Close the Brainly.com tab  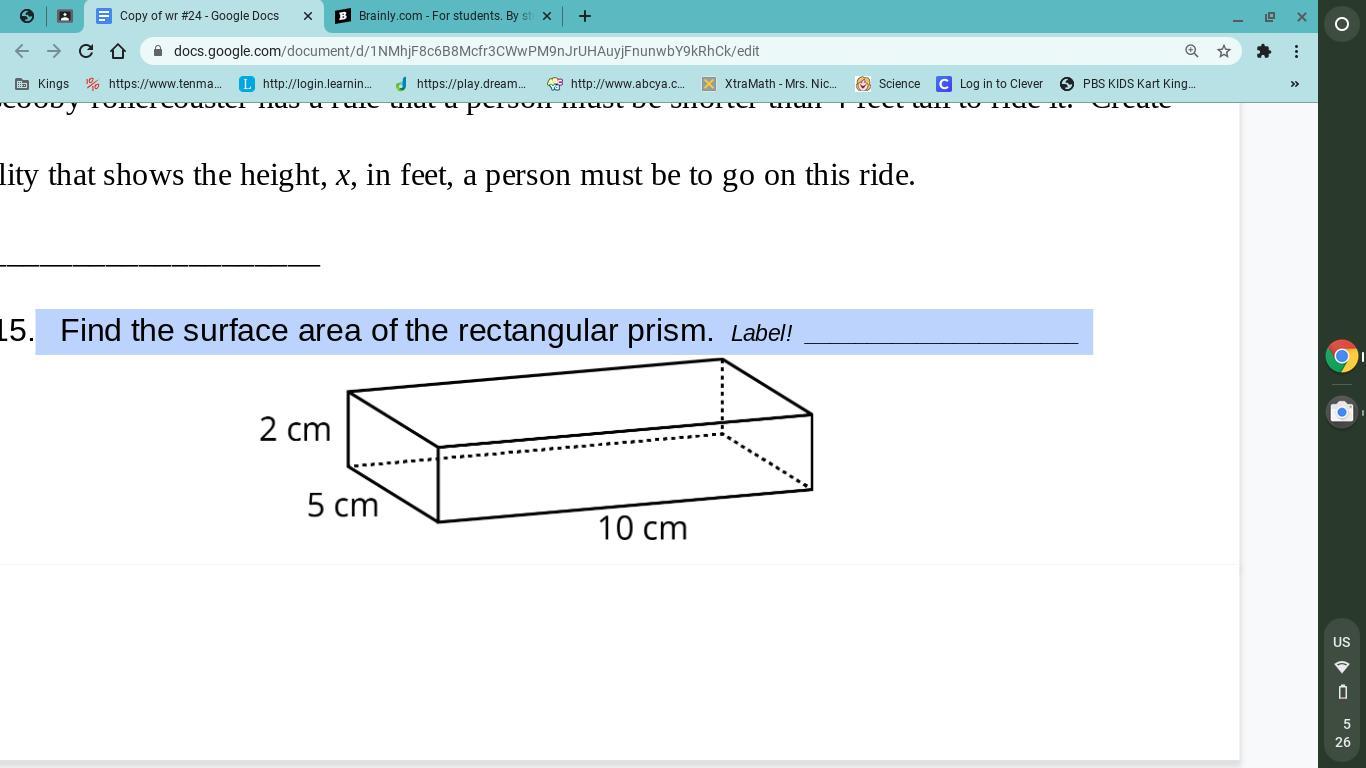pyautogui.click(x=547, y=16)
